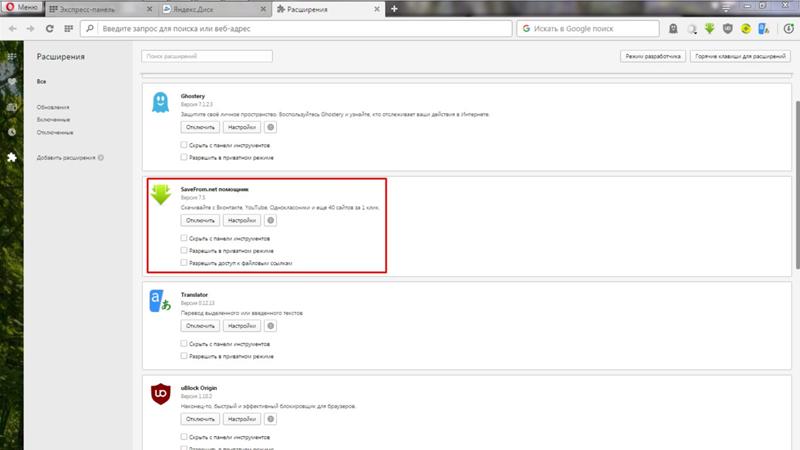Image resolution: width=800 pixels, height=450 pixels.
Task: Check Translator 'Скрыть с панели инструментов'
Action: click(184, 344)
